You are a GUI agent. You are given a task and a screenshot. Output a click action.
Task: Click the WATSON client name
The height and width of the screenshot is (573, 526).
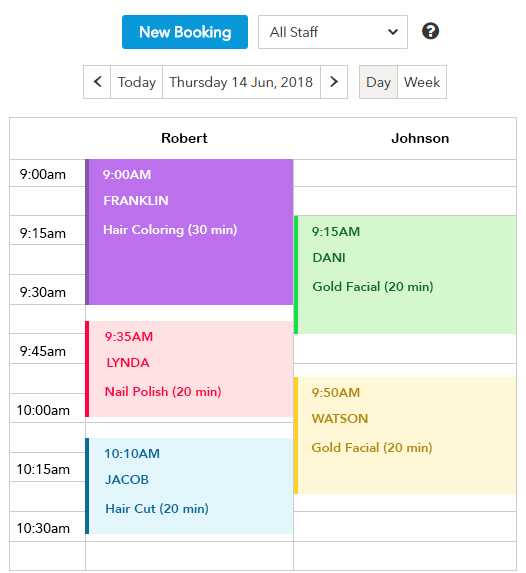point(340,418)
